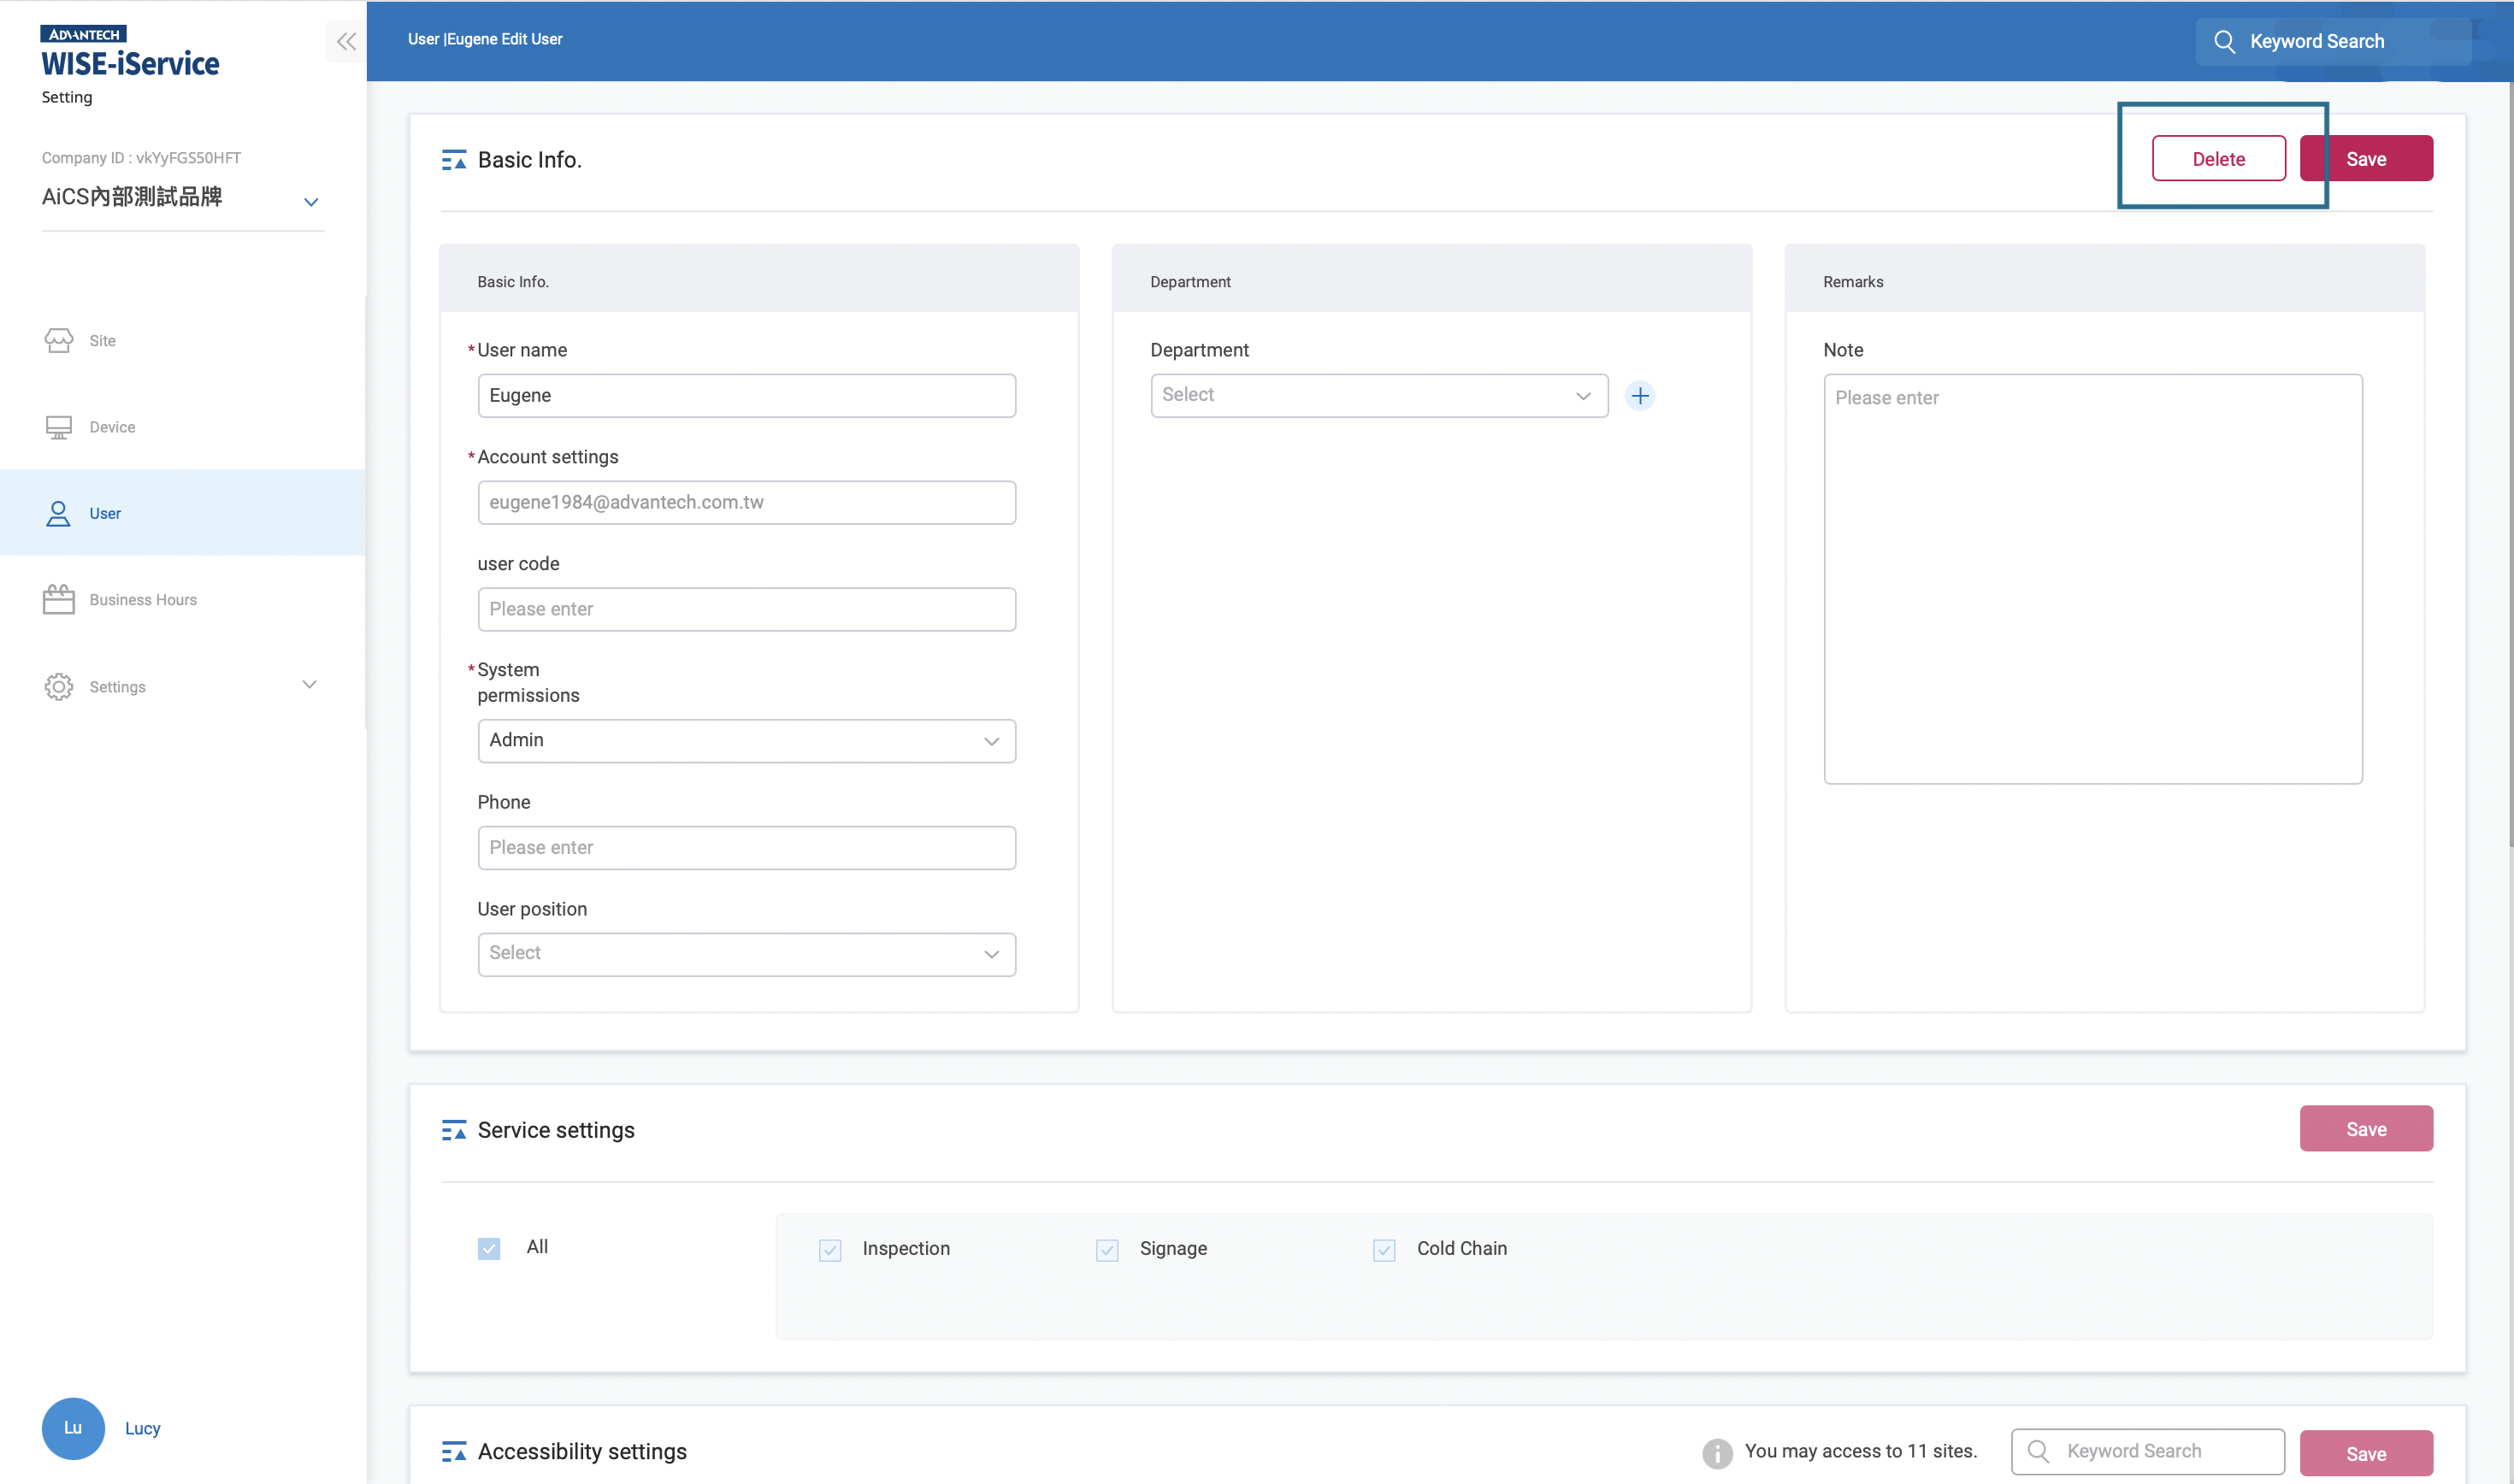Click the user code input field
This screenshot has height=1484, width=2514.
coord(746,609)
